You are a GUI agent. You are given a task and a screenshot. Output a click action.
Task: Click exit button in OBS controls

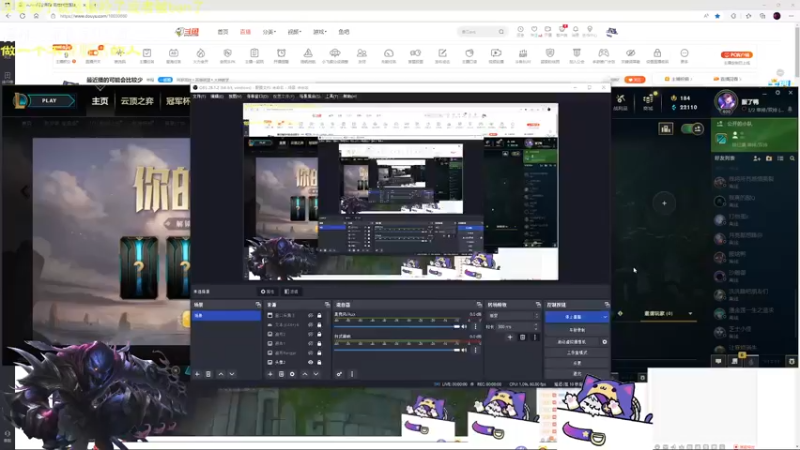pyautogui.click(x=577, y=373)
